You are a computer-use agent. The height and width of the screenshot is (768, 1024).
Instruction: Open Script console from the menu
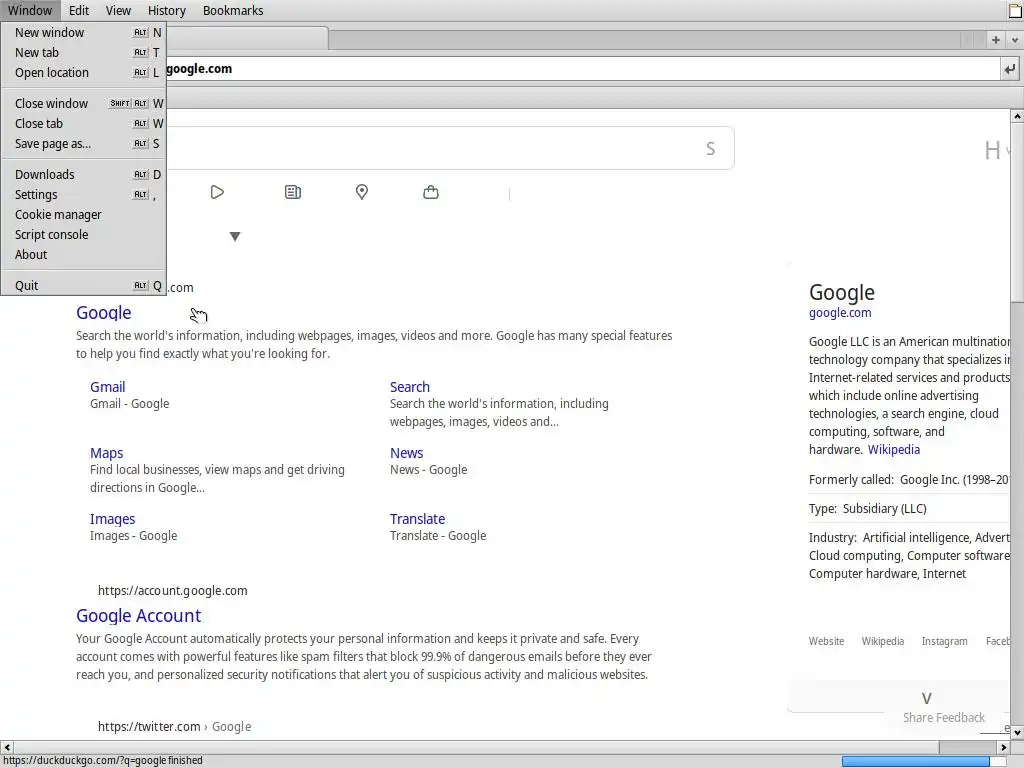coord(84,234)
